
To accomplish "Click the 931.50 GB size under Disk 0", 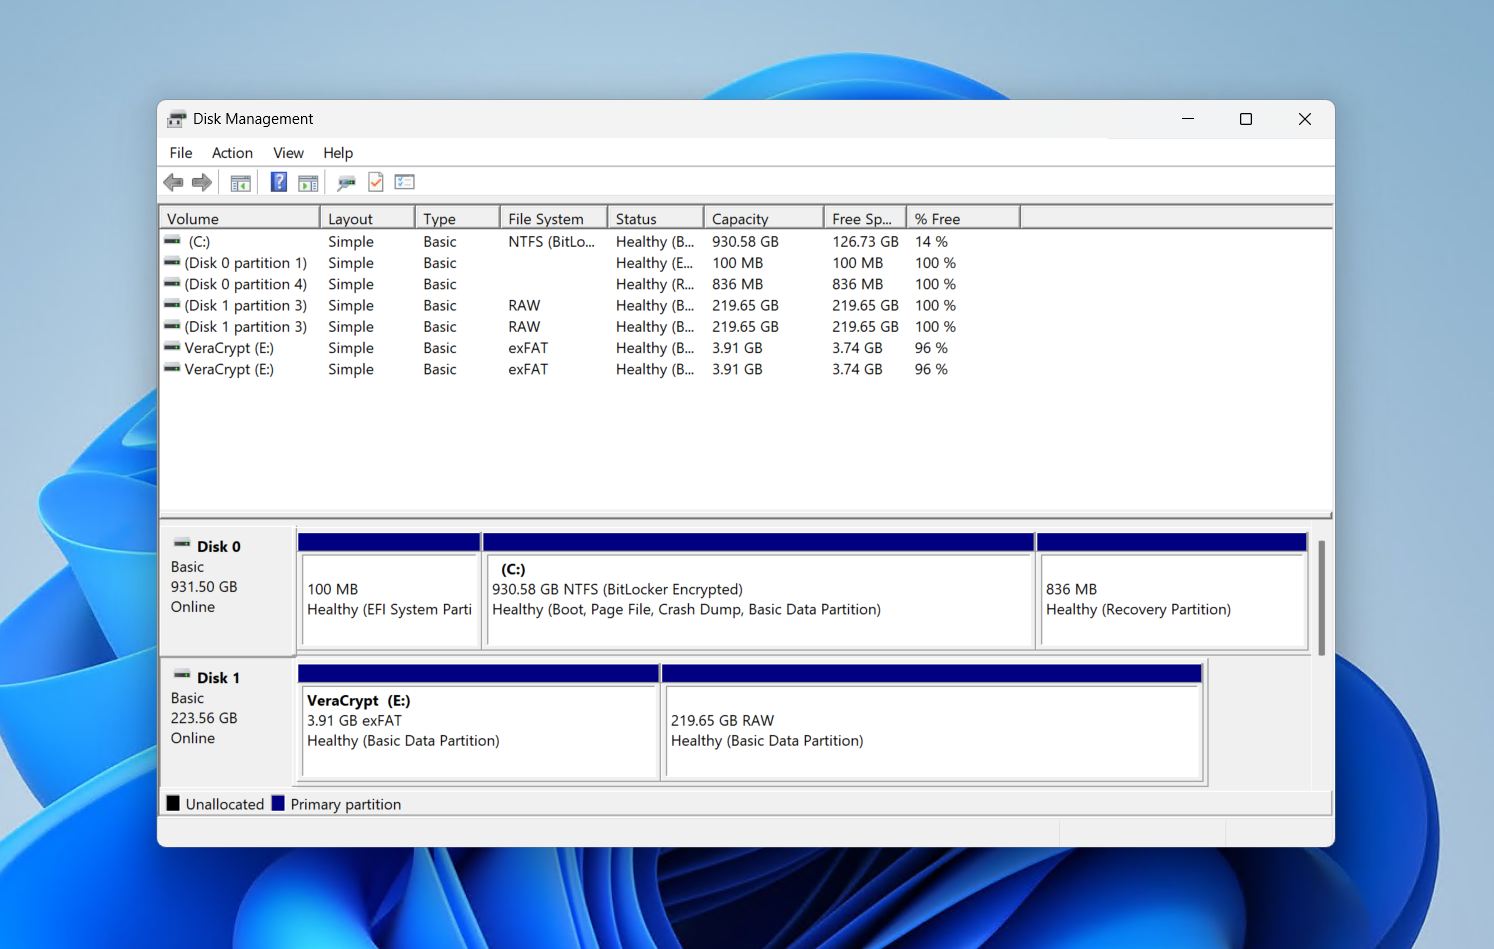I will click(x=204, y=586).
